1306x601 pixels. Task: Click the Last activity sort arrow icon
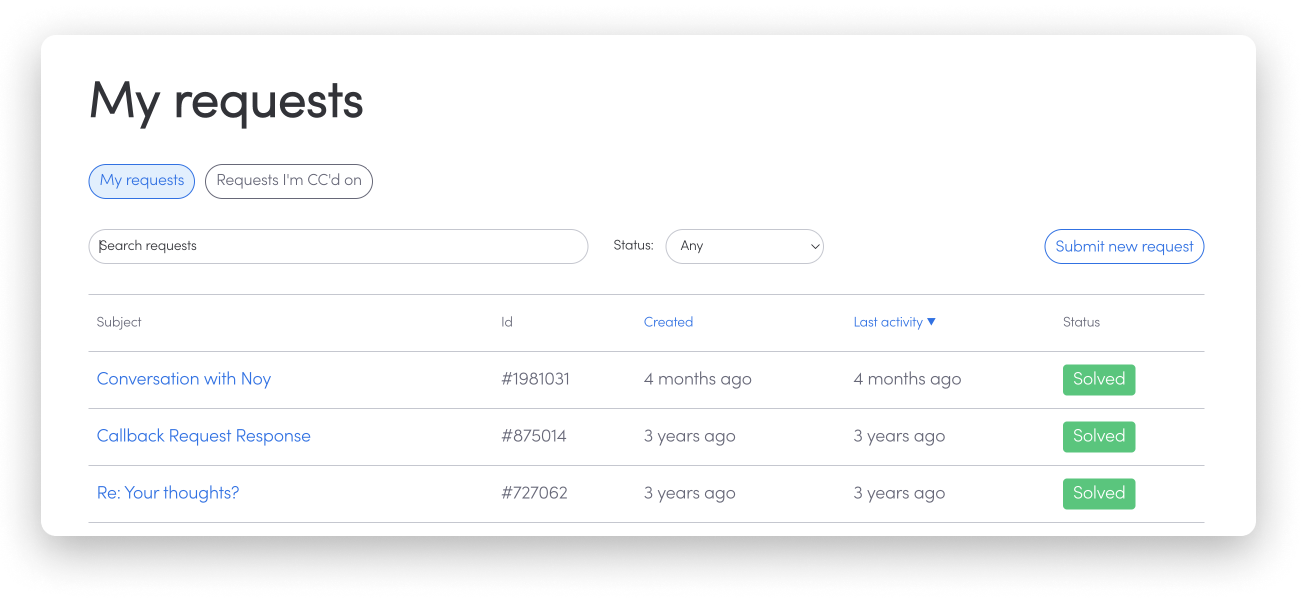tap(931, 322)
